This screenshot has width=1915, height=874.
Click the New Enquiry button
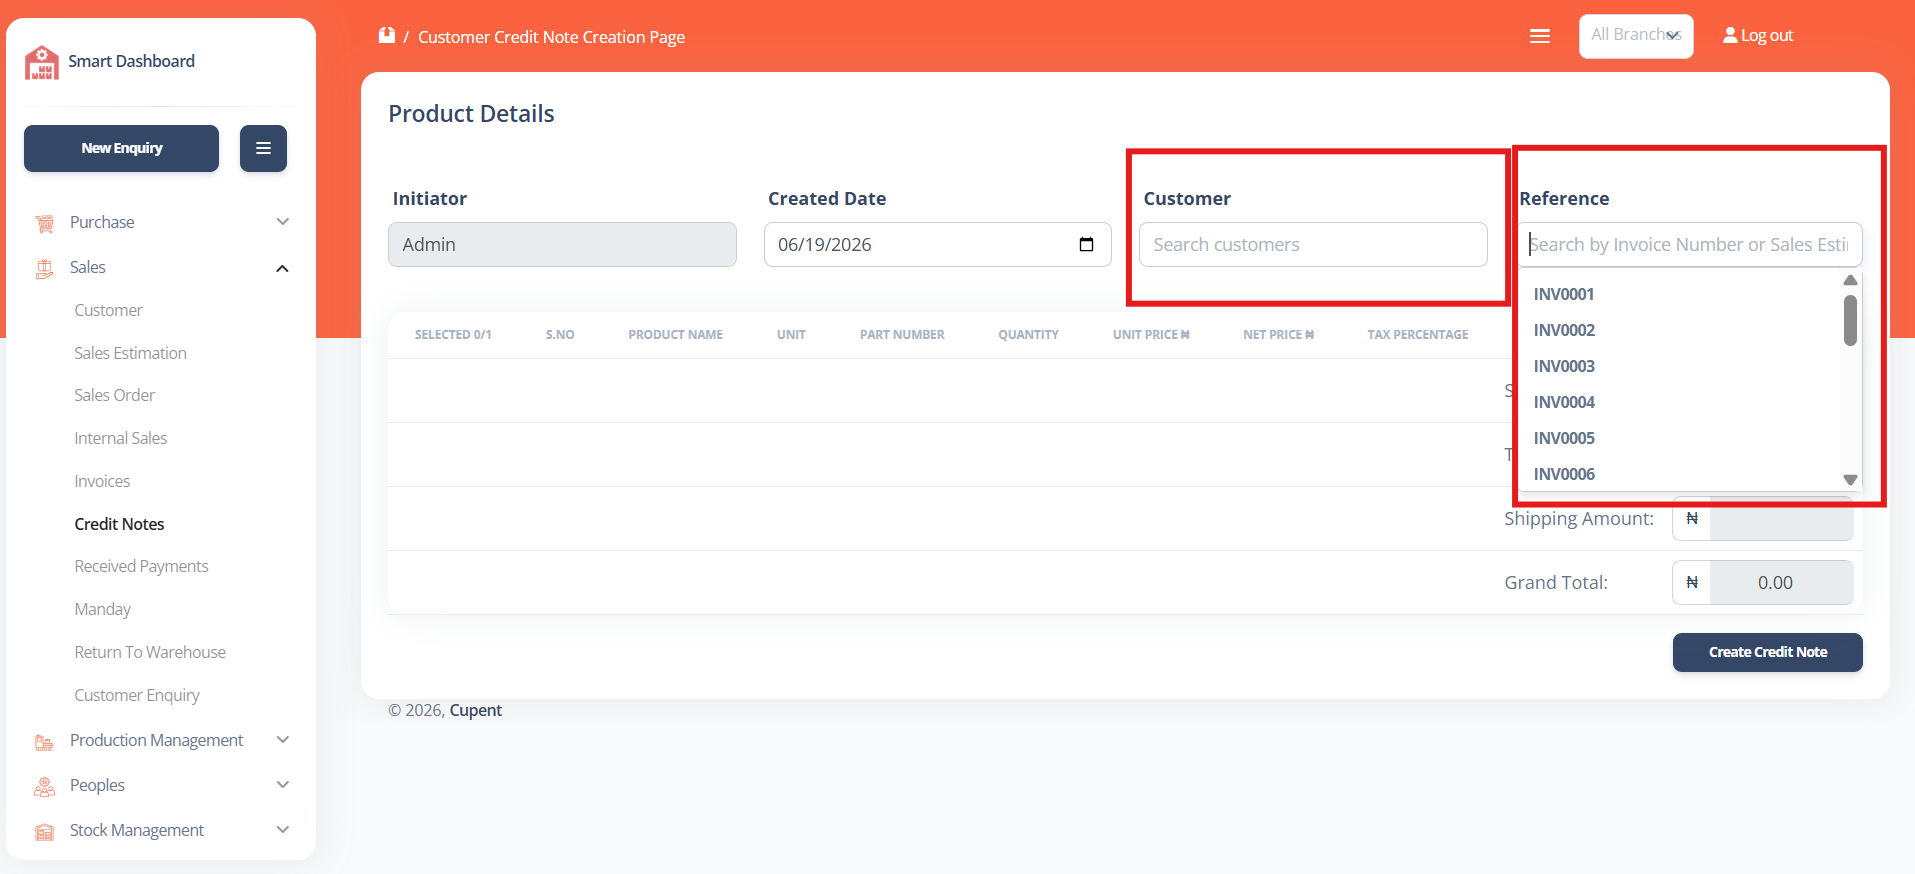point(121,148)
